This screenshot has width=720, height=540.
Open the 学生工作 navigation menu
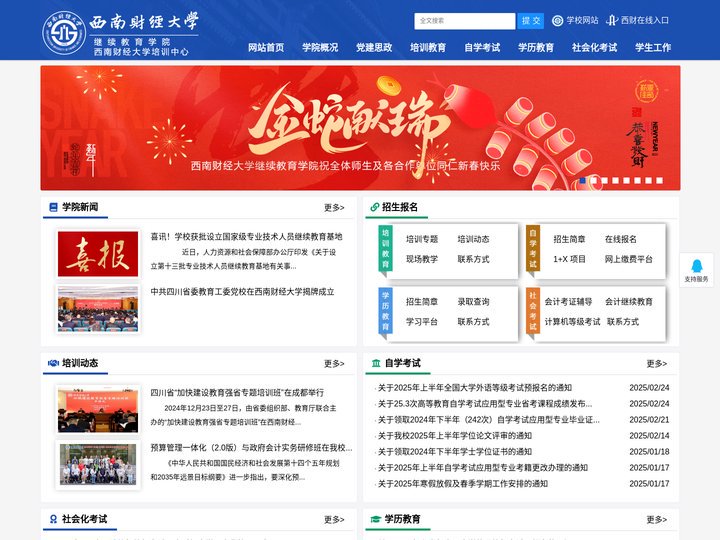click(653, 47)
